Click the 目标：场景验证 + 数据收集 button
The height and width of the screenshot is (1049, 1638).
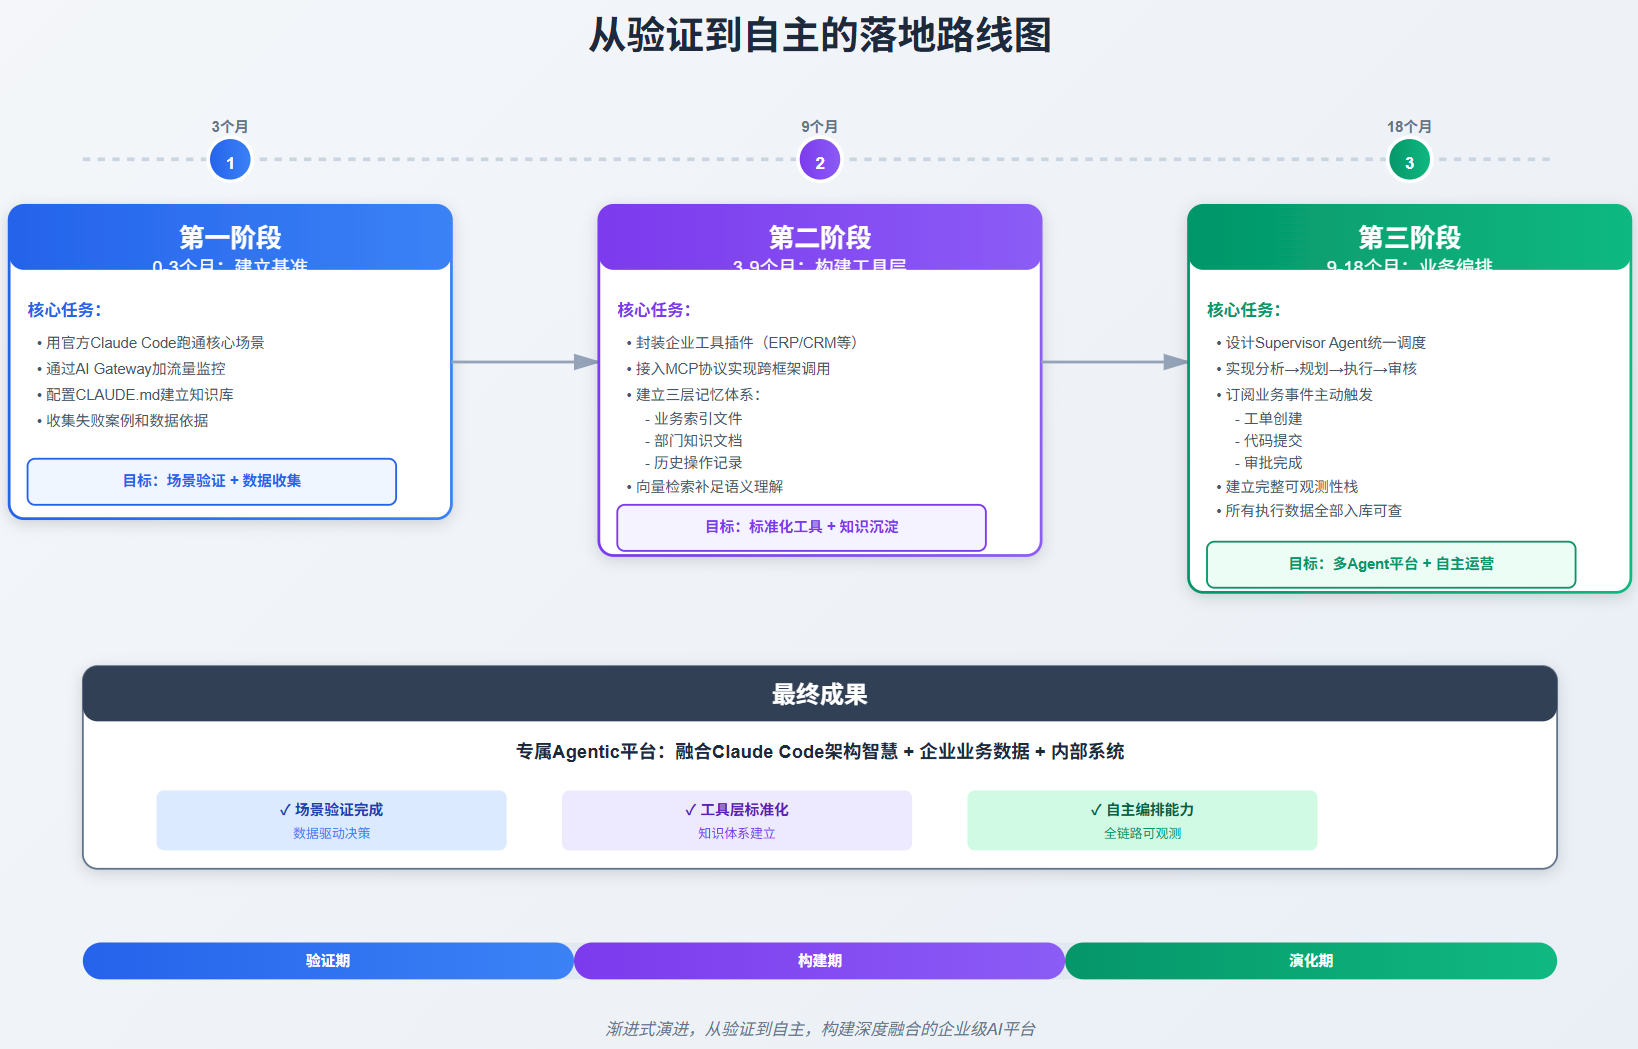click(212, 481)
